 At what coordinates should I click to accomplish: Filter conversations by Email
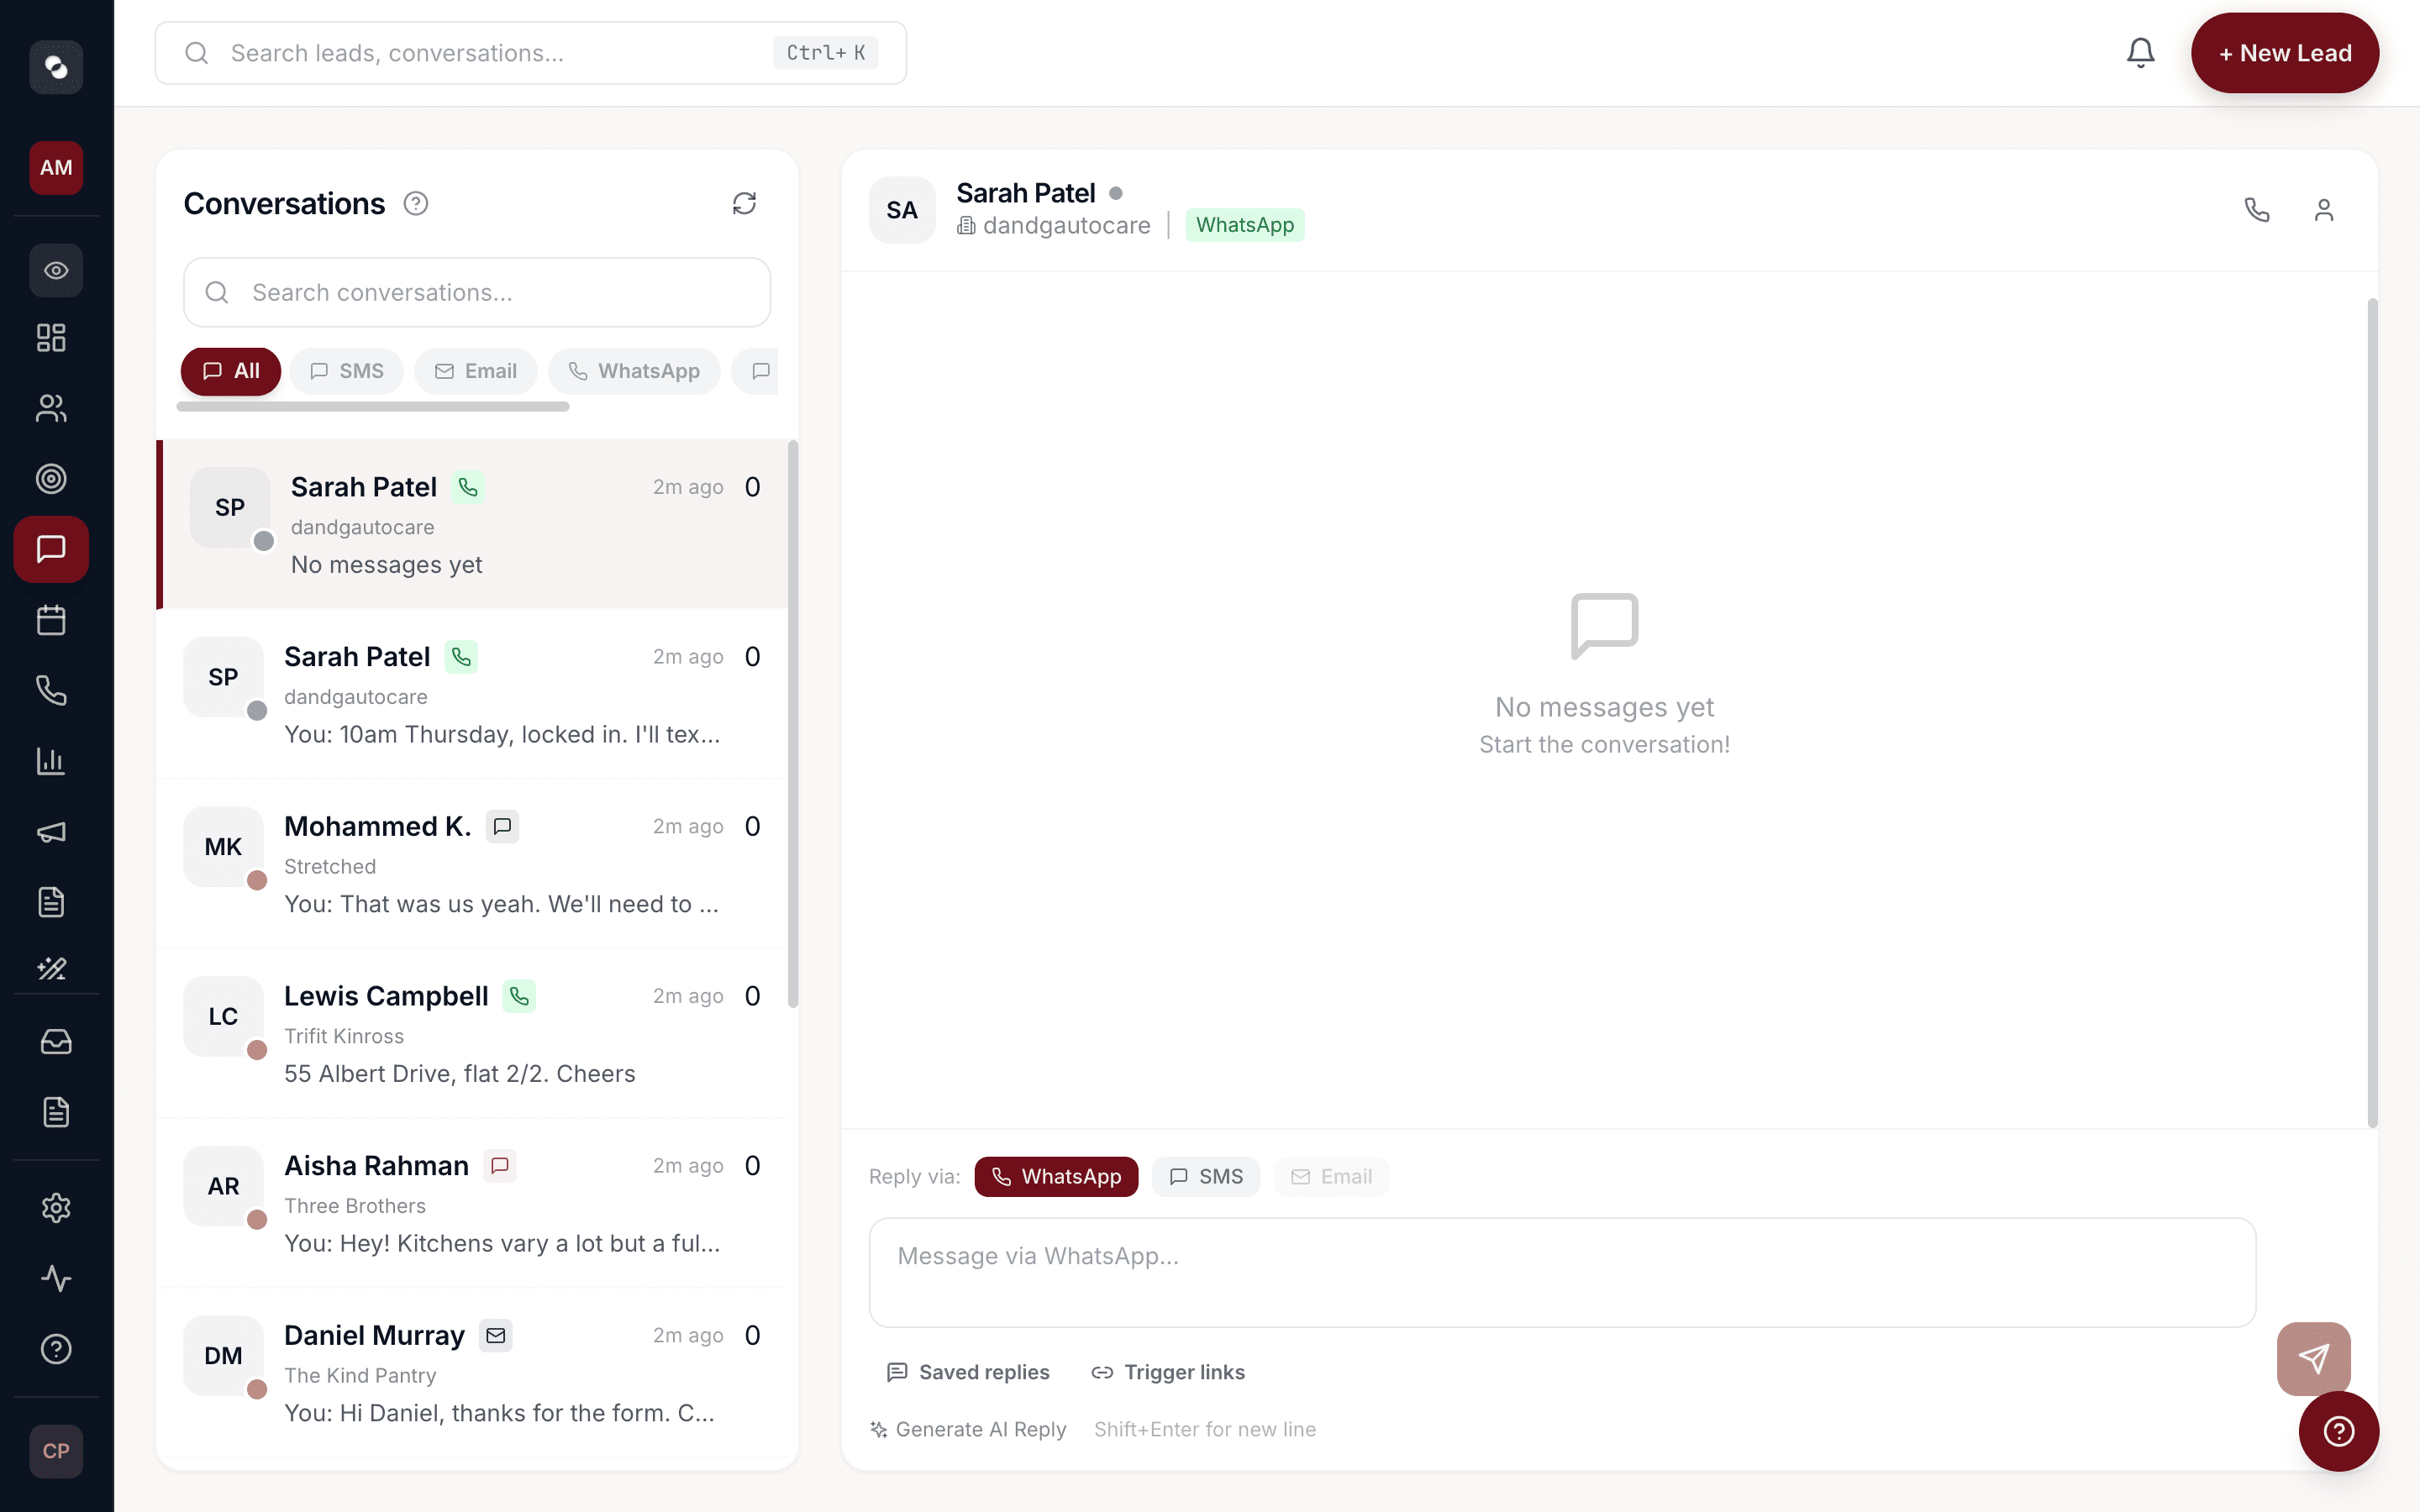coord(476,371)
